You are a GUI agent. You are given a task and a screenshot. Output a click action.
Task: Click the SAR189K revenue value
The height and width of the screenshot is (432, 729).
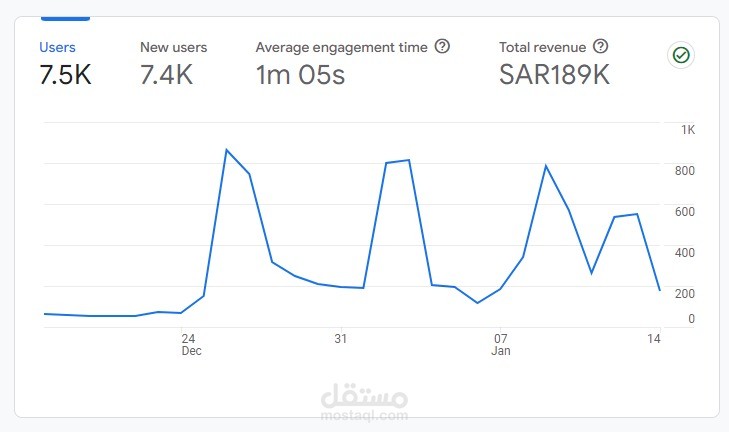(554, 75)
